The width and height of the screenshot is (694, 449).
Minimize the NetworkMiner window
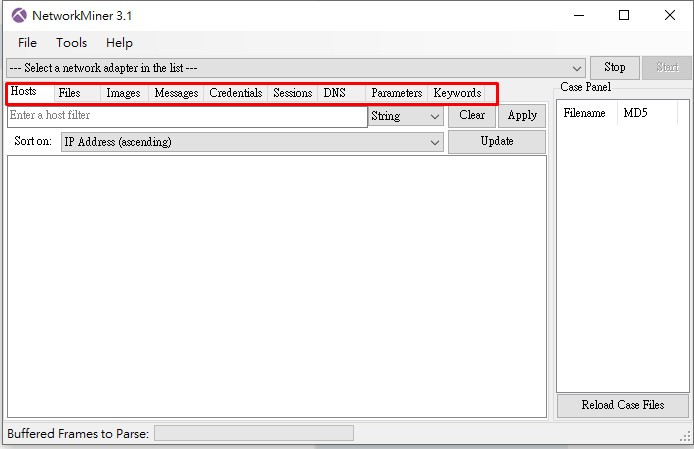(x=579, y=15)
